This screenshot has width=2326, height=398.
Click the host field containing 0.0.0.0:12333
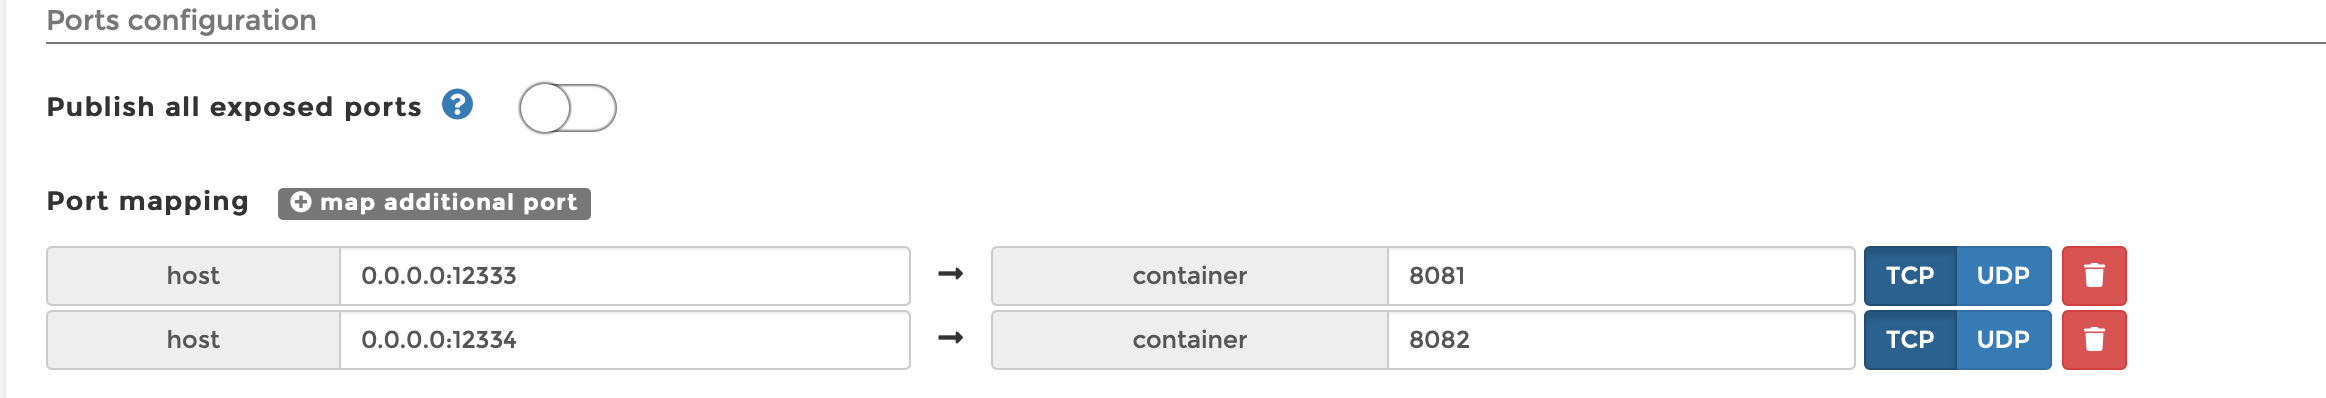click(x=625, y=276)
